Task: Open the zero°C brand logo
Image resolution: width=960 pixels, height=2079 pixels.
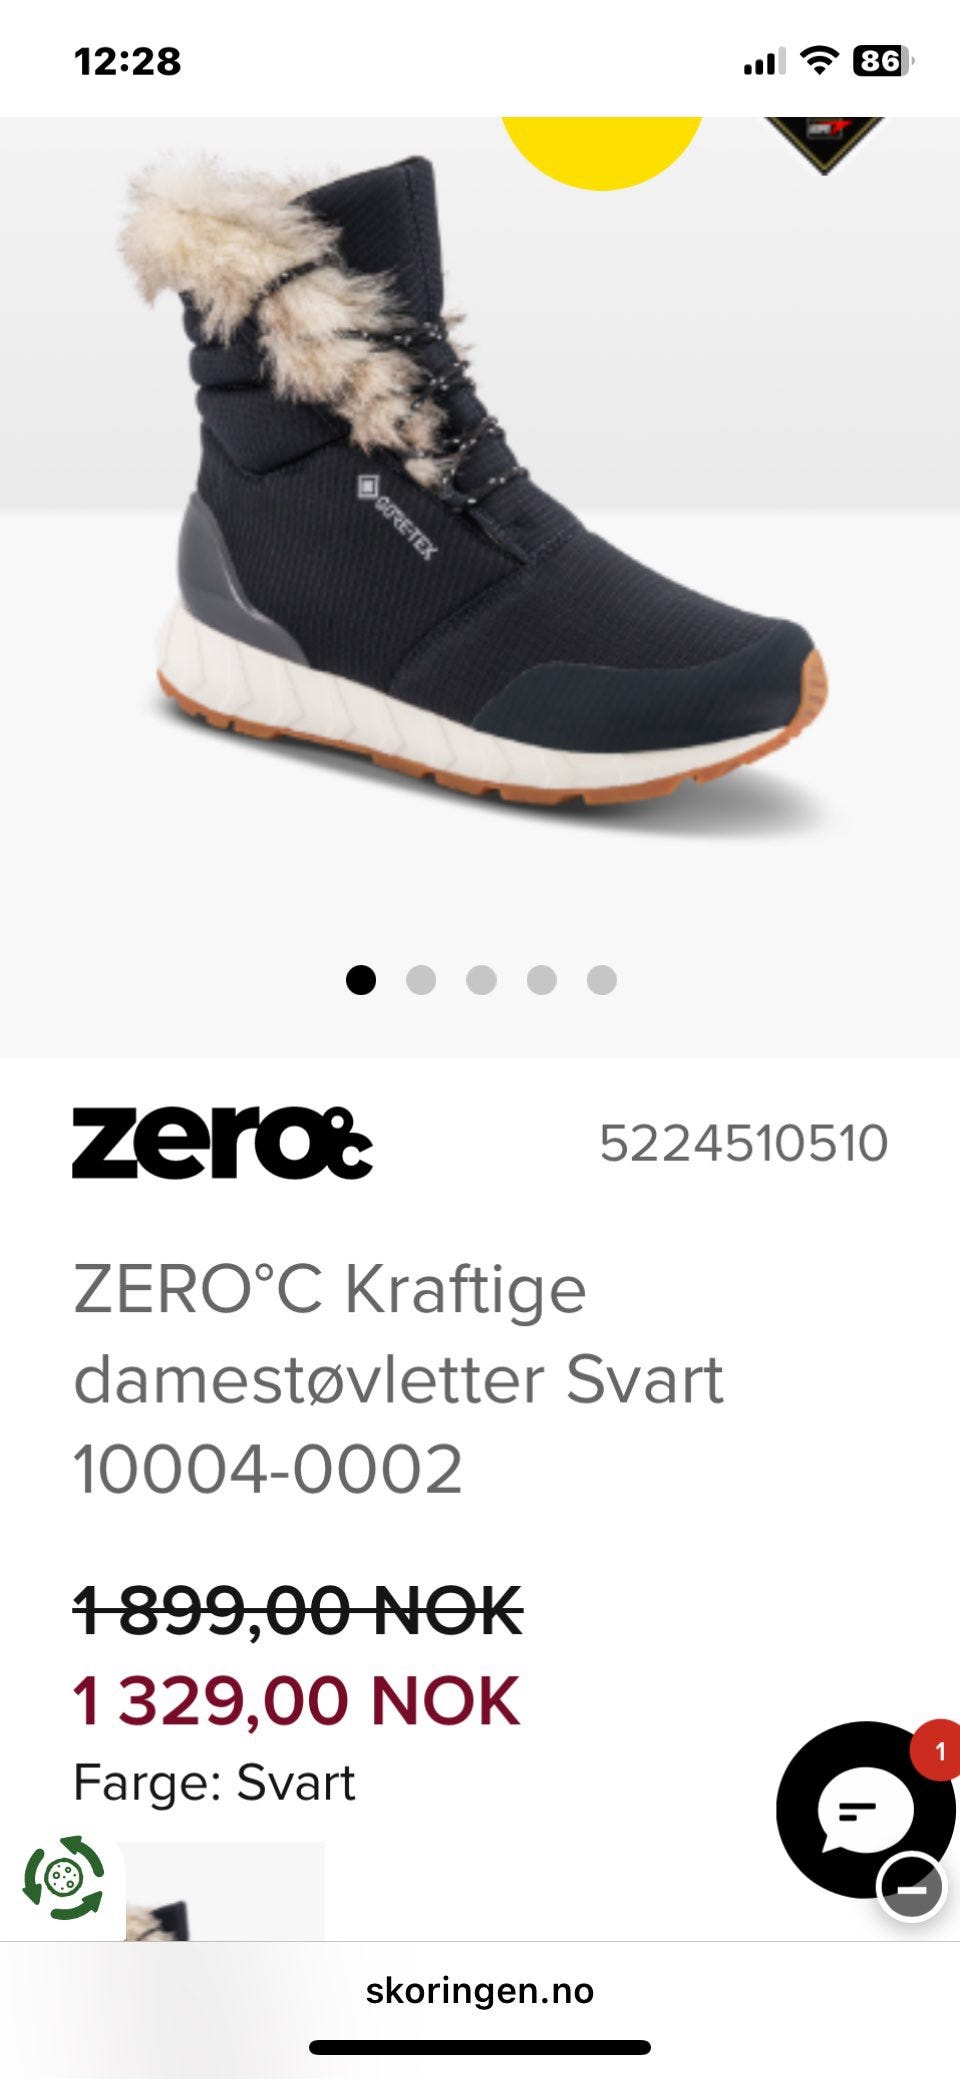Action: point(222,1143)
